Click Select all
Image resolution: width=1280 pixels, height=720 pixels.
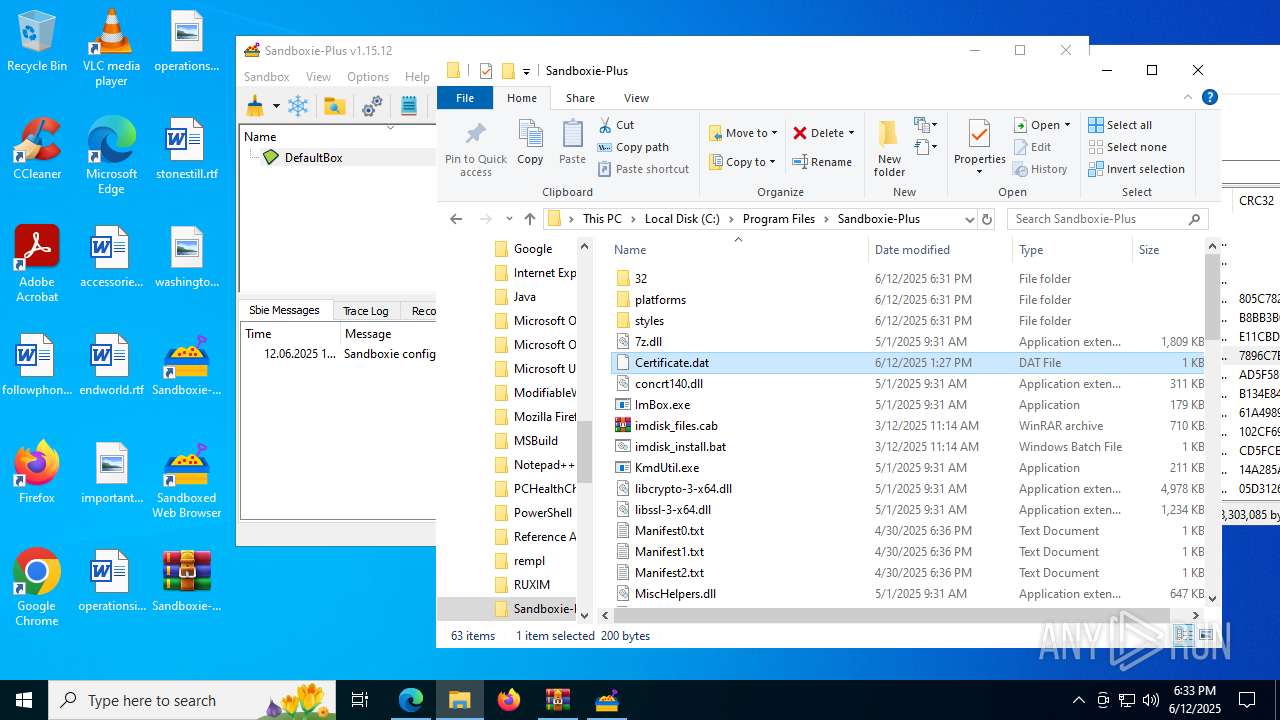coord(1120,125)
